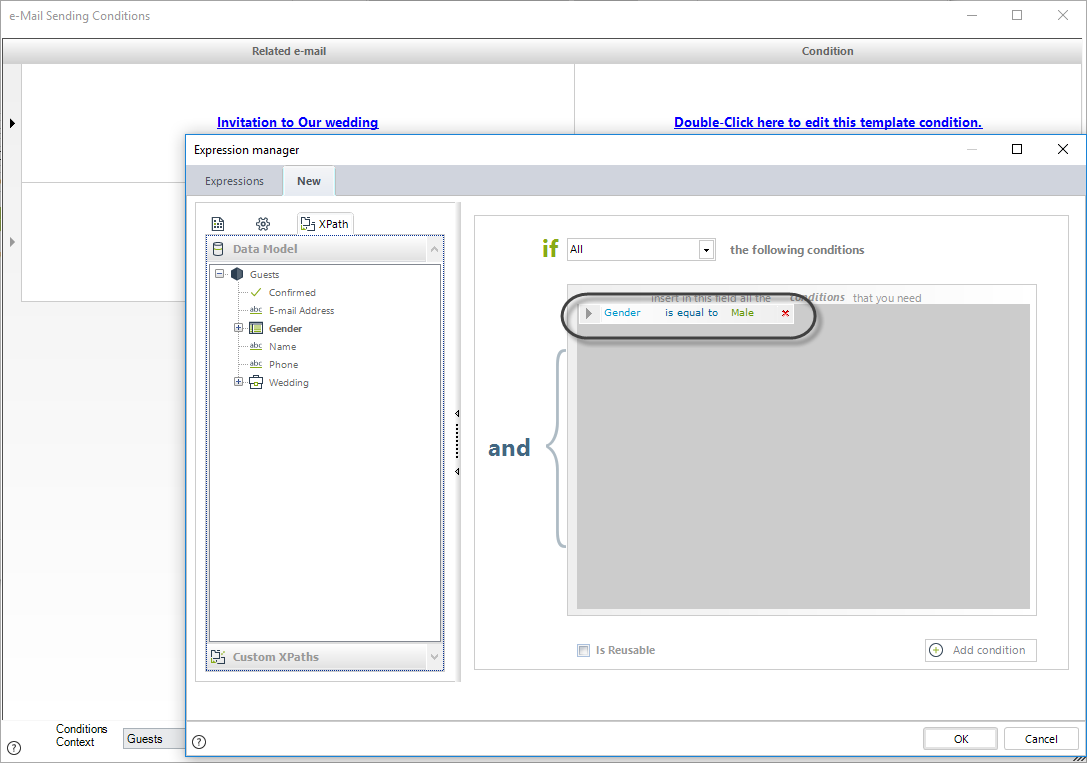Viewport: 1087px width, 763px height.
Task: Select the Gender attribute in tree
Action: 286,328
